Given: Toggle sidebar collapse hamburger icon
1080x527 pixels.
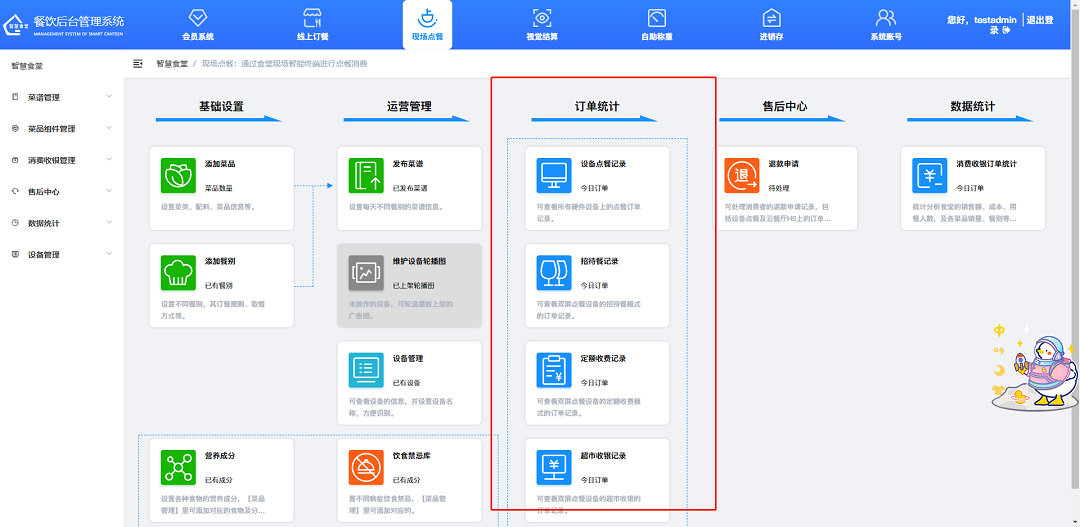Looking at the screenshot, I should coord(138,64).
